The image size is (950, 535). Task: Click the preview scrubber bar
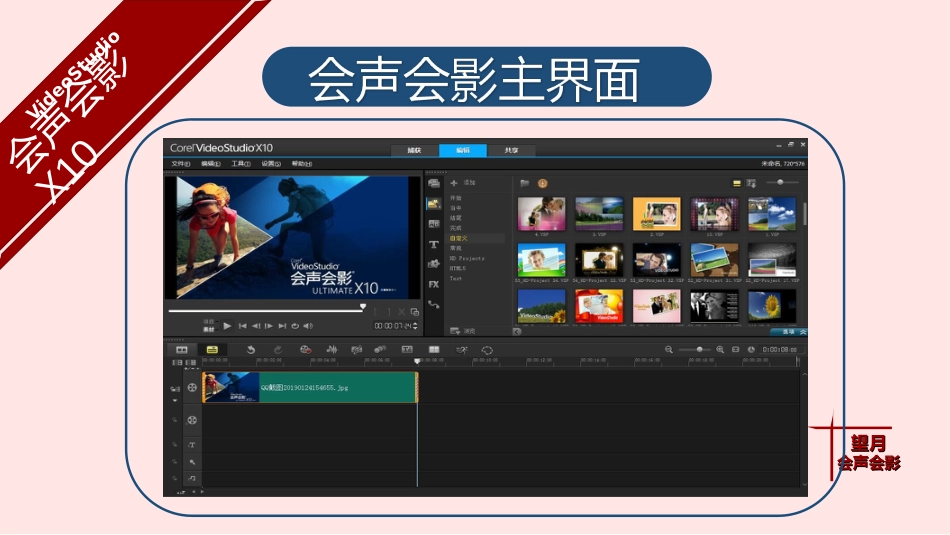coord(267,310)
